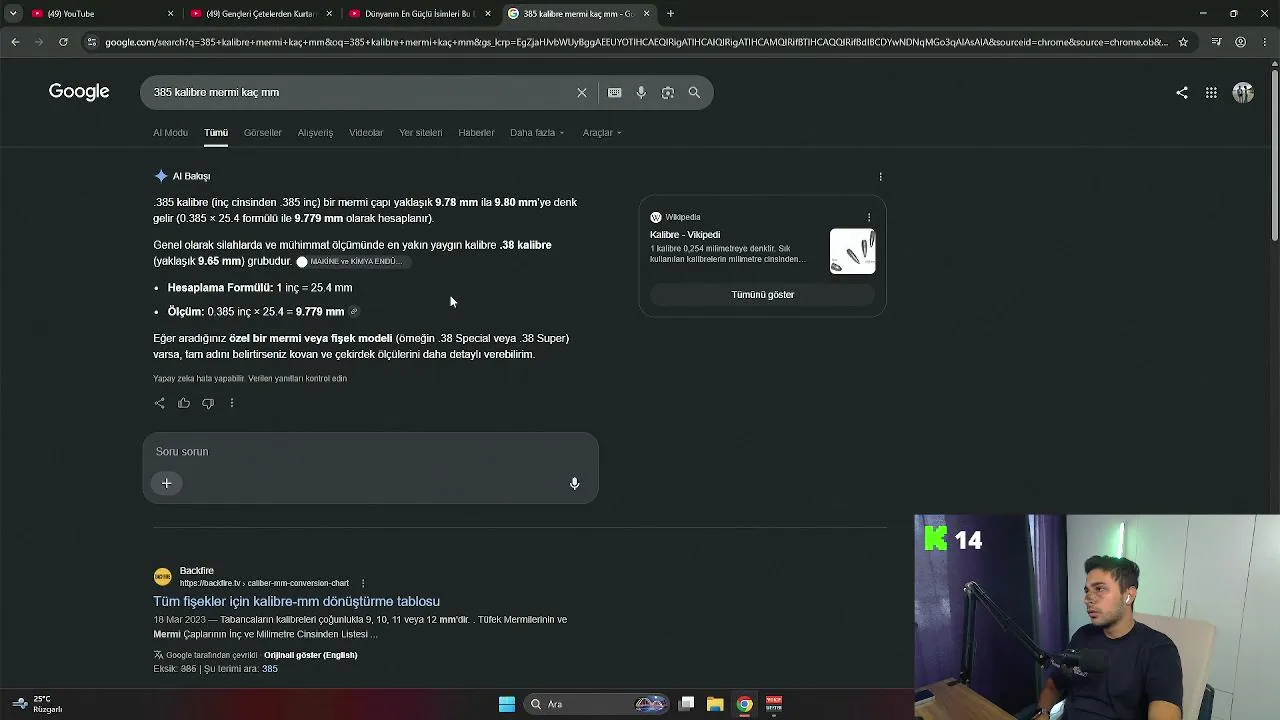Open Chrome's three-dot menu
This screenshot has width=1280, height=720.
coord(1266,42)
